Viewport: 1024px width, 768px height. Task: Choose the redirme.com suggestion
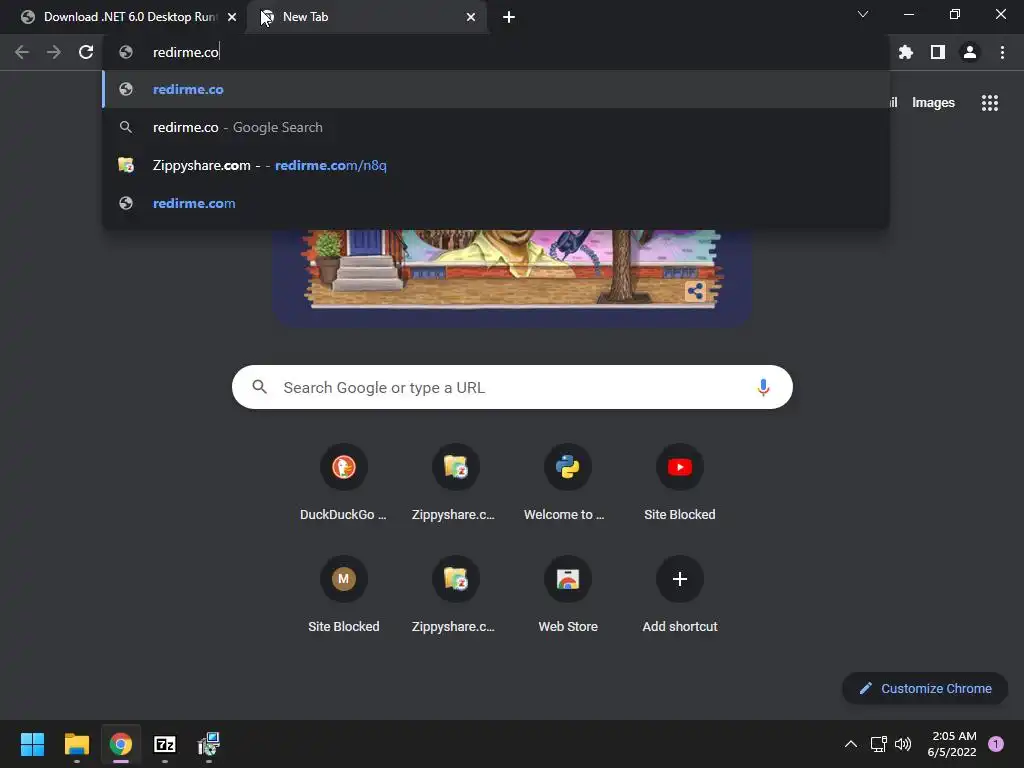pos(496,203)
